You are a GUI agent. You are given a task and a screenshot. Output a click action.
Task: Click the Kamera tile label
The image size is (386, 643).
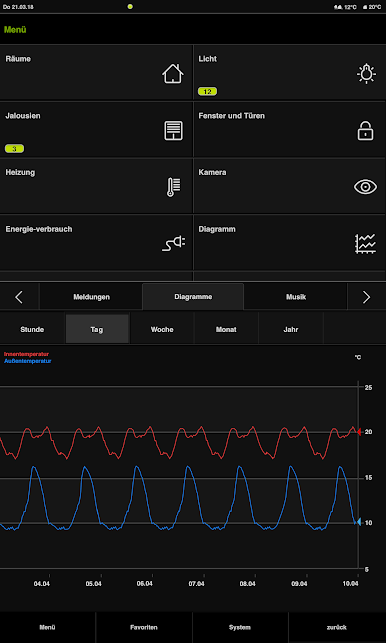click(x=212, y=172)
